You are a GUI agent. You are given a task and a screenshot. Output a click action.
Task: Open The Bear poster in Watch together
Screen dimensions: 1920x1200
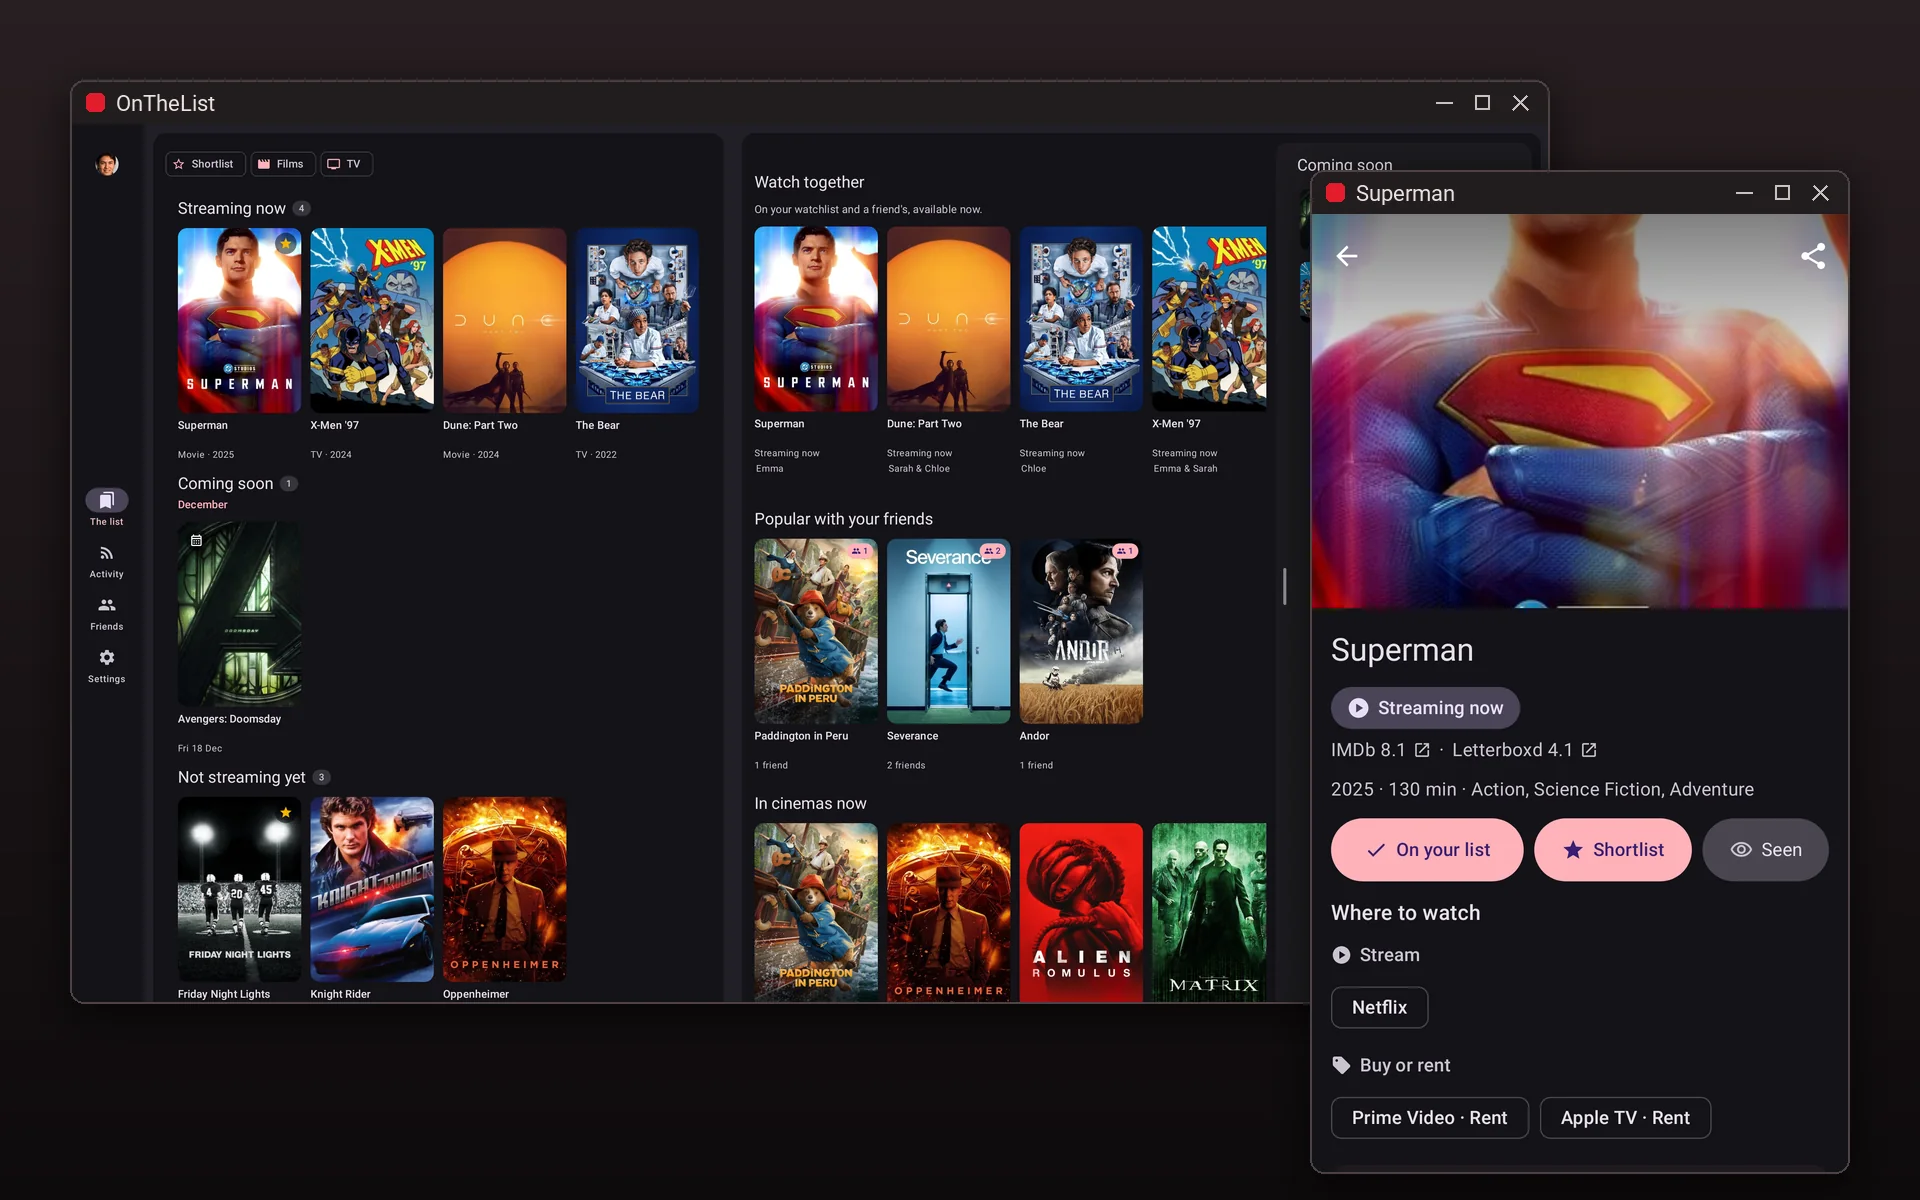(1081, 319)
